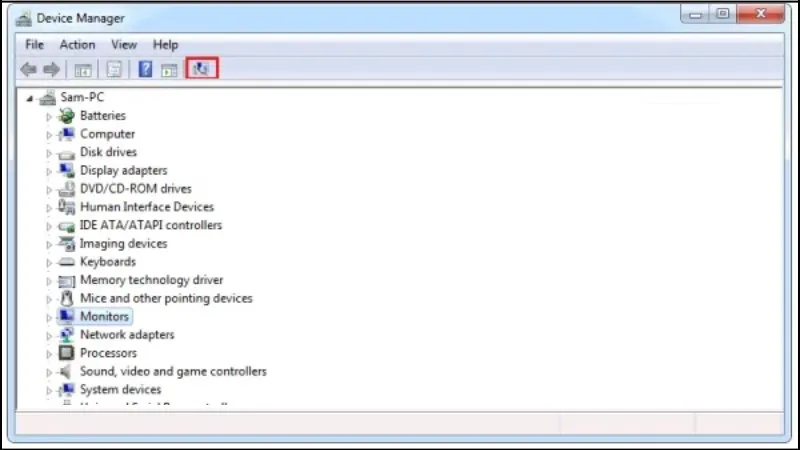
Task: Expand the Network adapters node
Action: (x=48, y=335)
